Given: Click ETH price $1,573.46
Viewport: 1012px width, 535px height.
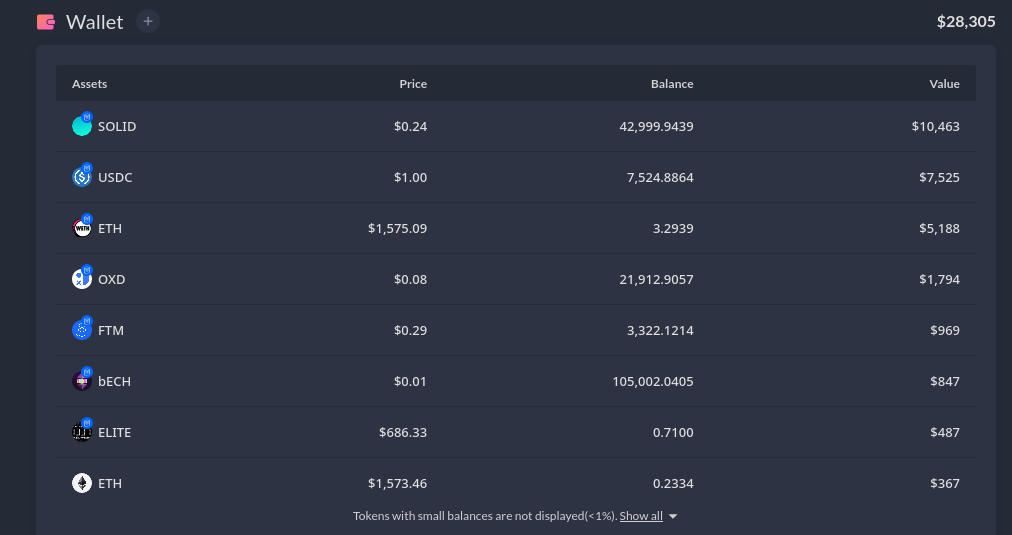Looking at the screenshot, I should pos(398,483).
